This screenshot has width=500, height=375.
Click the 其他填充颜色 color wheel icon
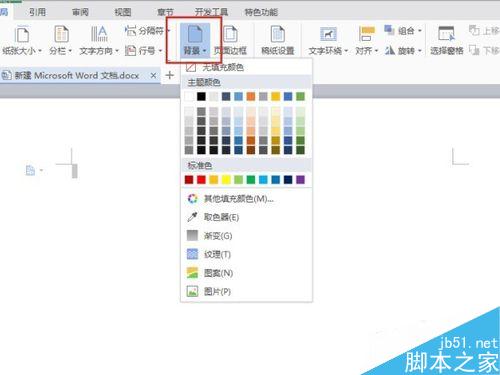click(x=192, y=199)
